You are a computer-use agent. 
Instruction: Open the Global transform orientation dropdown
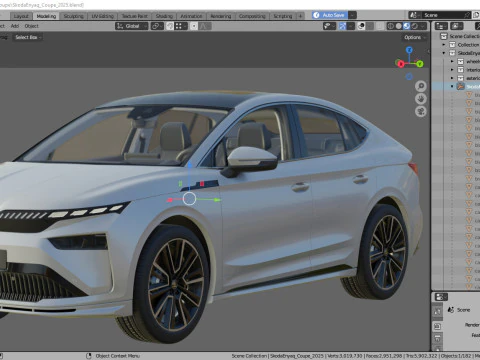point(132,26)
